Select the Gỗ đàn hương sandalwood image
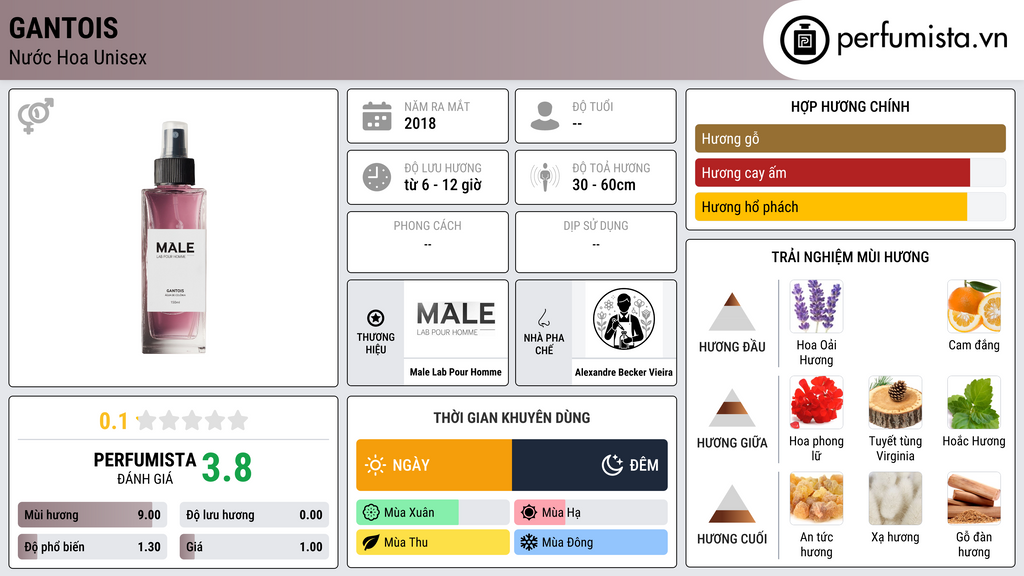 click(x=974, y=498)
